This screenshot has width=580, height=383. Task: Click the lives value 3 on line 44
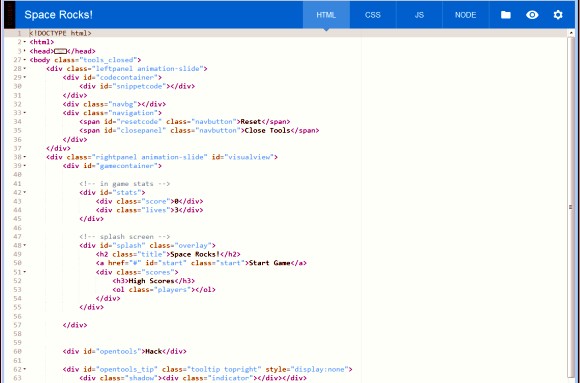click(176, 210)
